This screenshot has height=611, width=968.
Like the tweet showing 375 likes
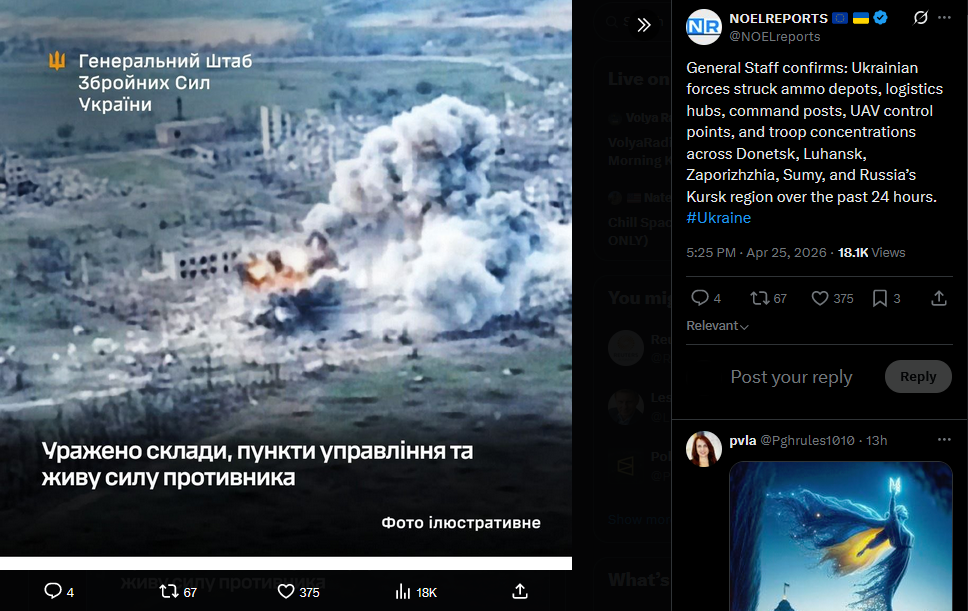820,299
